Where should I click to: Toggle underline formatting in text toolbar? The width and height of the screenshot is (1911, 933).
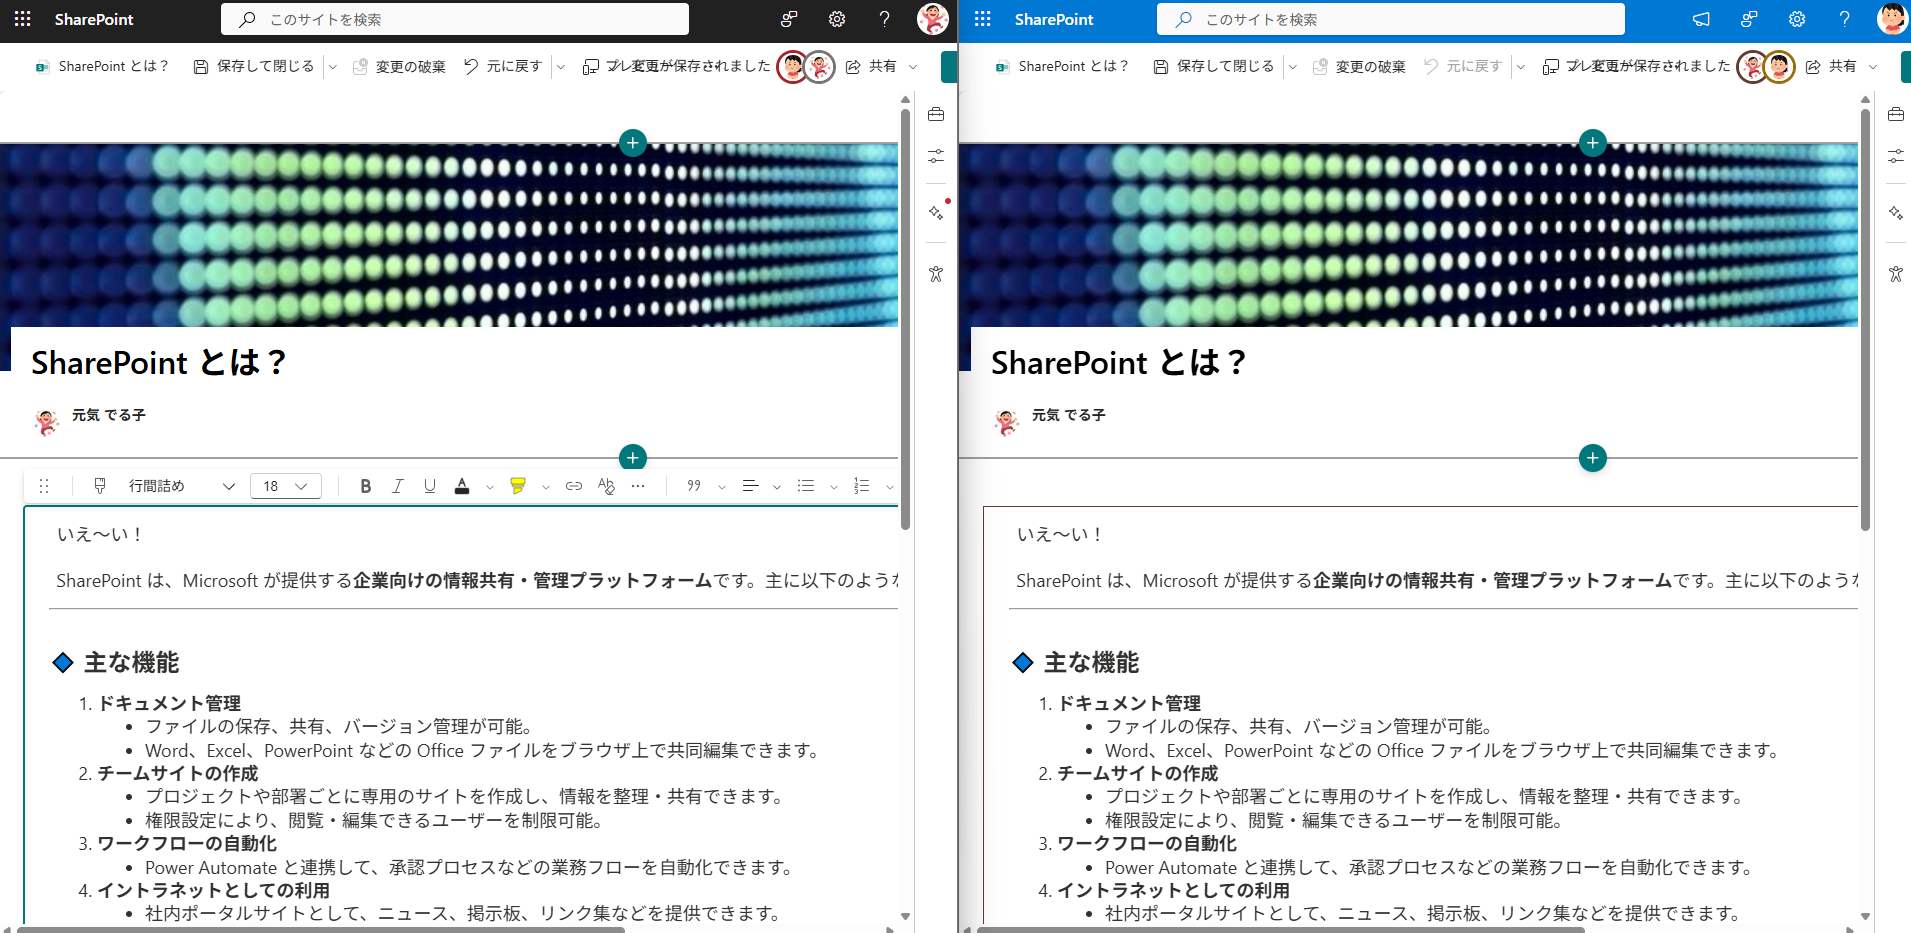coord(430,486)
